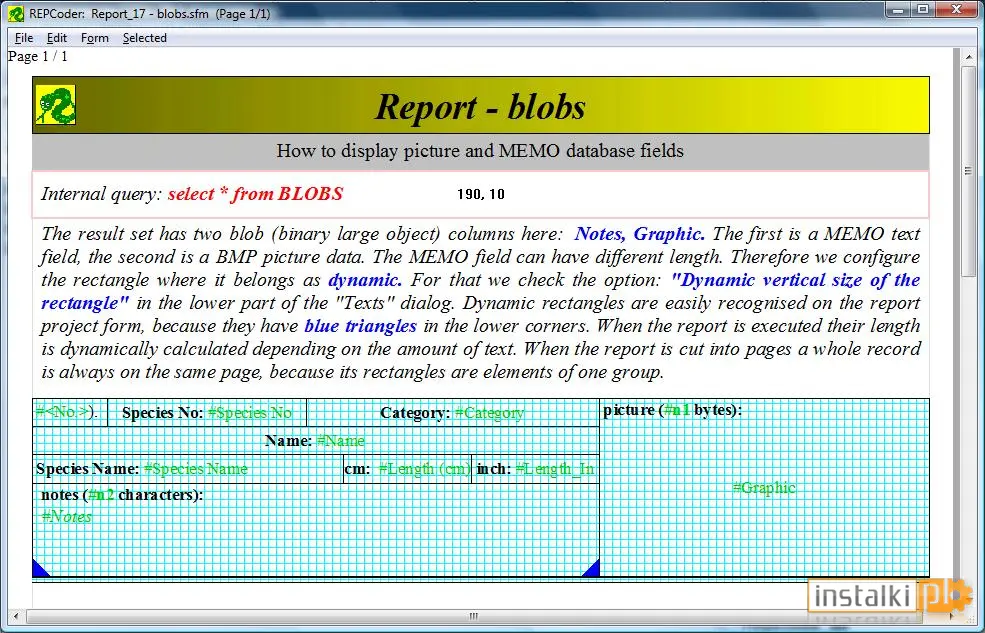Click the blue 'blue triangles' text in description
The height and width of the screenshot is (633, 985).
361,326
